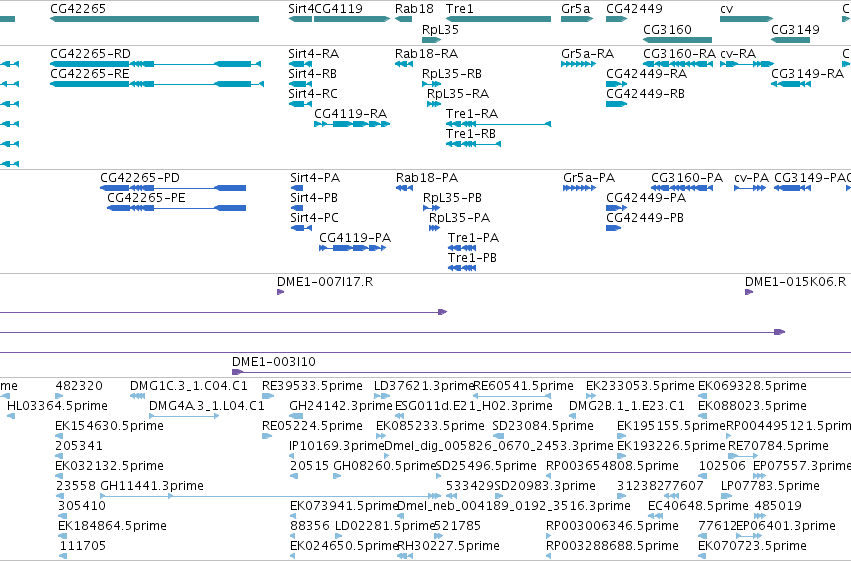Select the CG3160-PA protein feature

coord(682,188)
